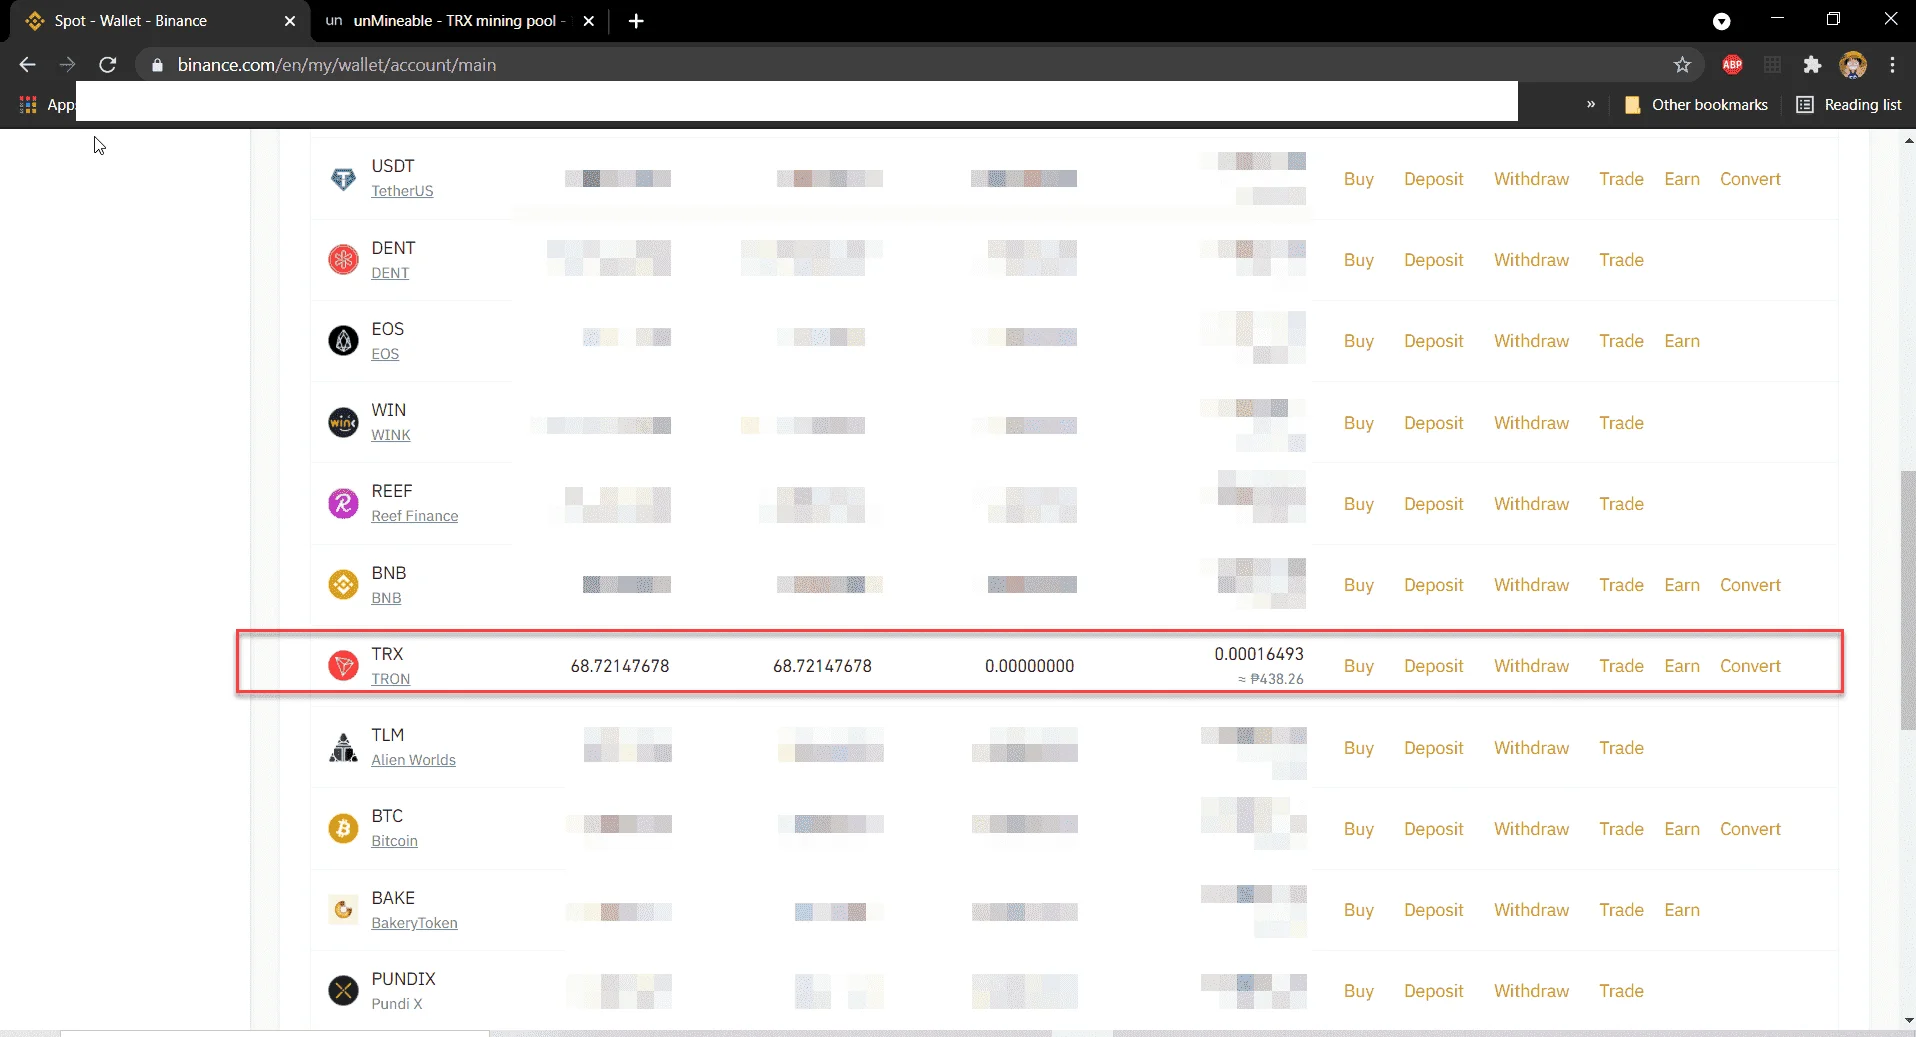Open the Reading list
The width and height of the screenshot is (1916, 1037).
click(x=1849, y=104)
